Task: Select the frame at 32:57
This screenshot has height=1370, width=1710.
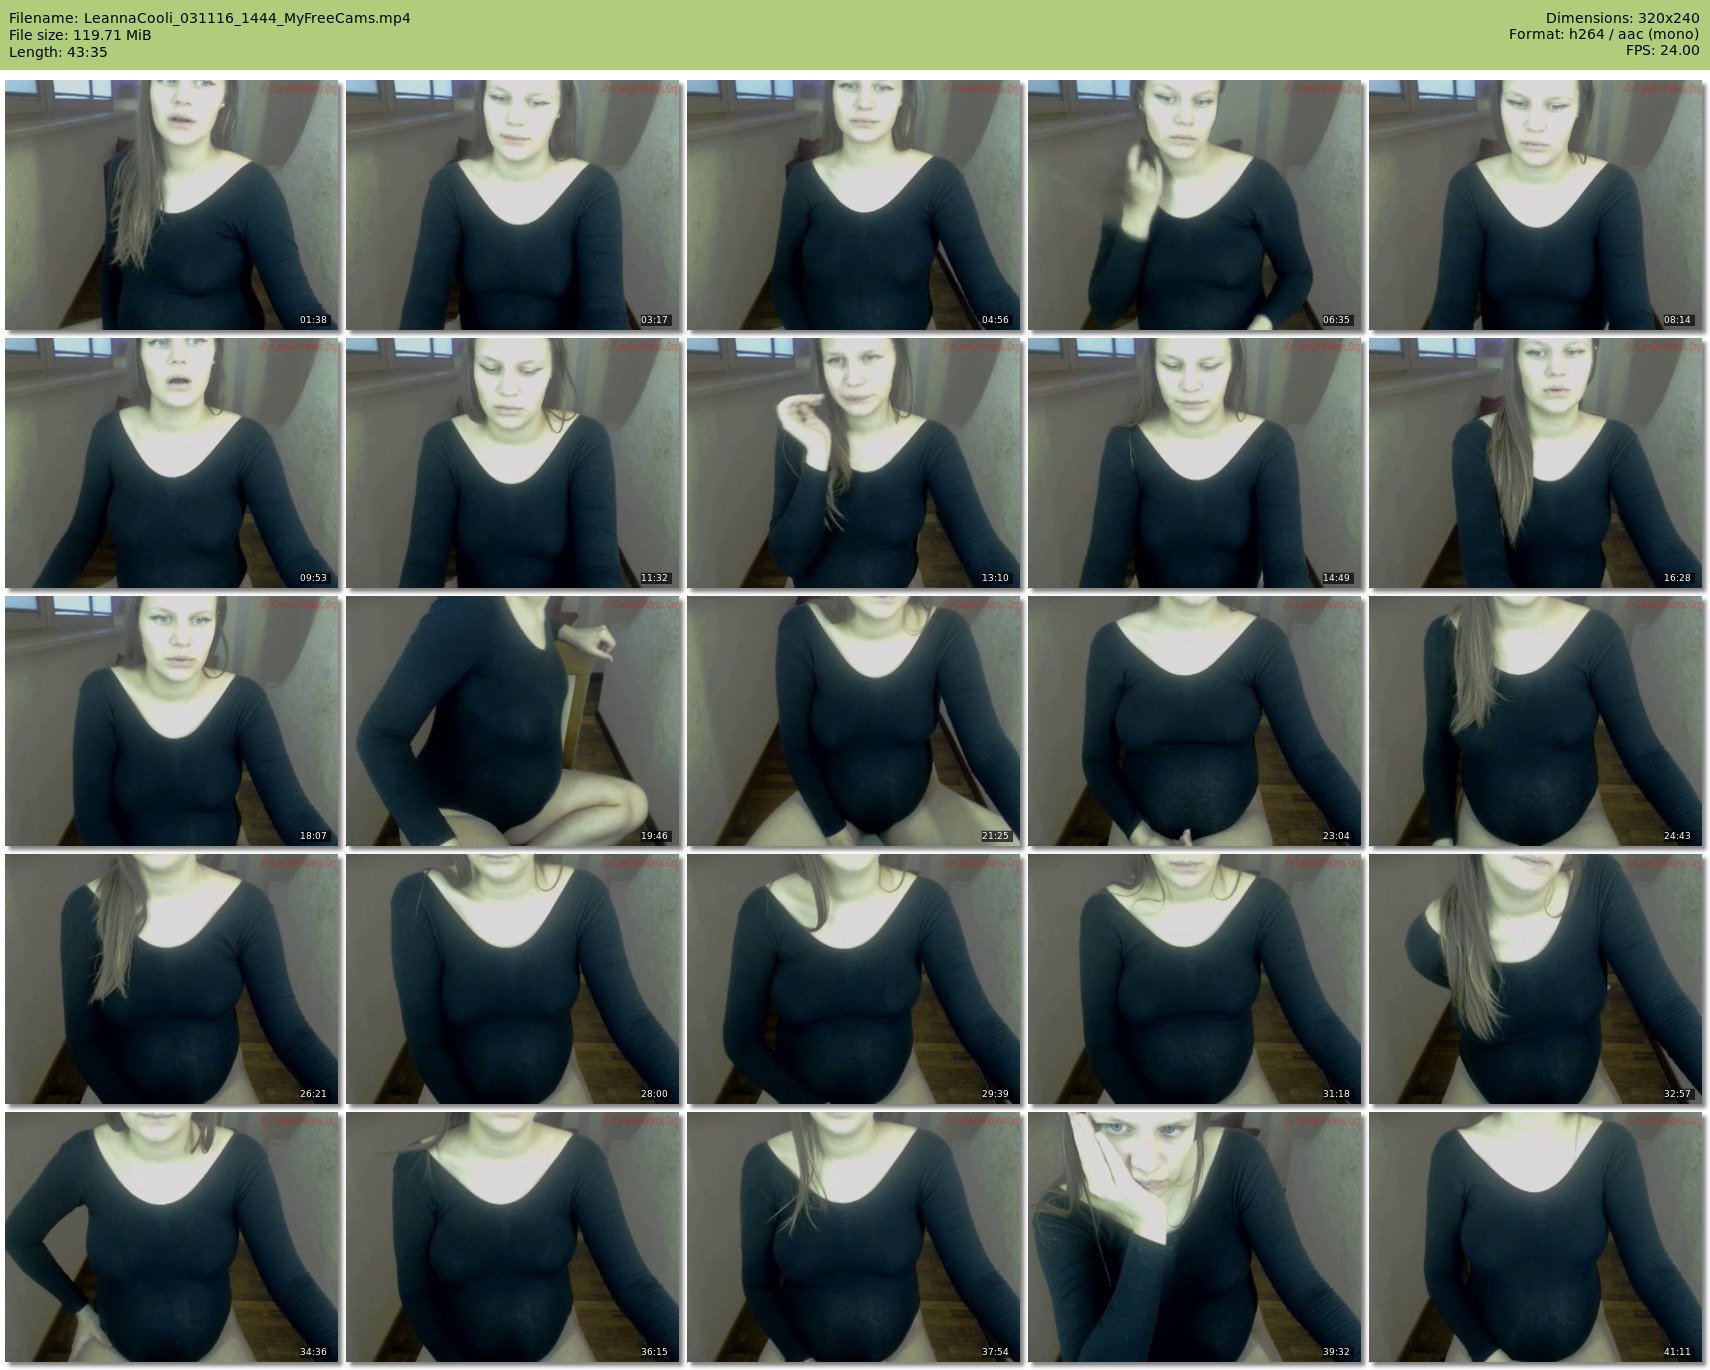Action: 1536,979
